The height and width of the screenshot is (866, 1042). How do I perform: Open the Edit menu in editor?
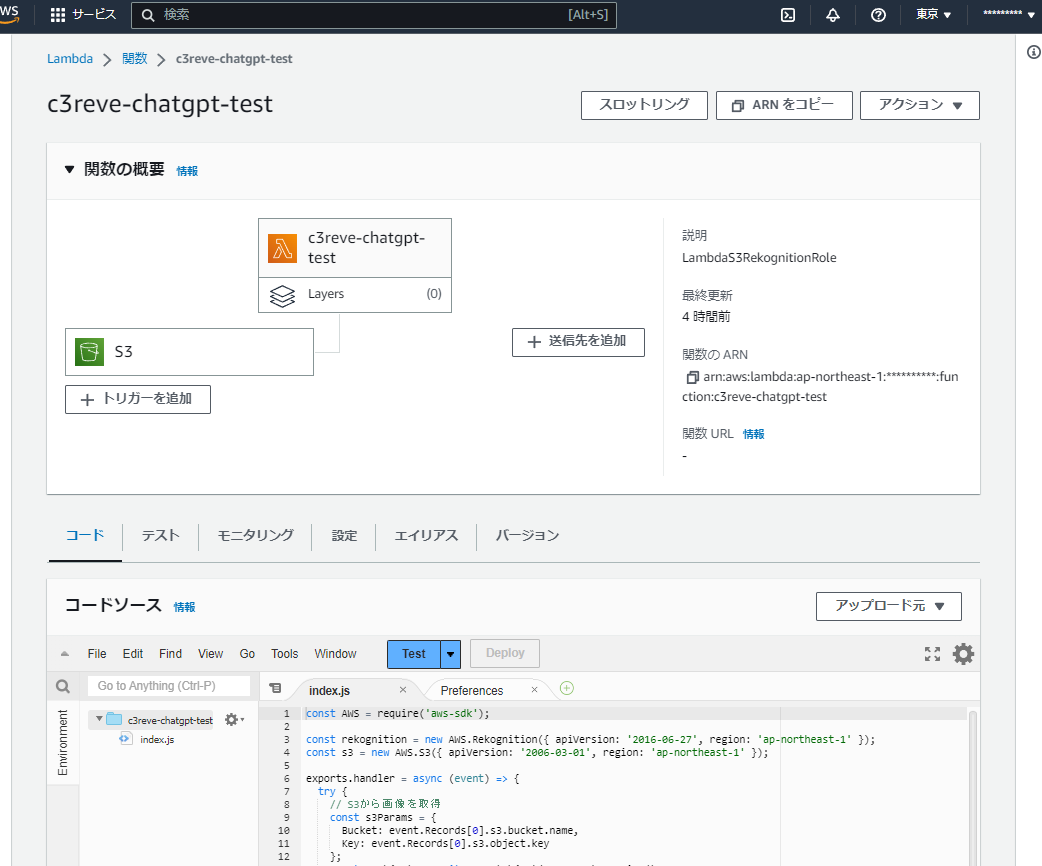tap(133, 654)
